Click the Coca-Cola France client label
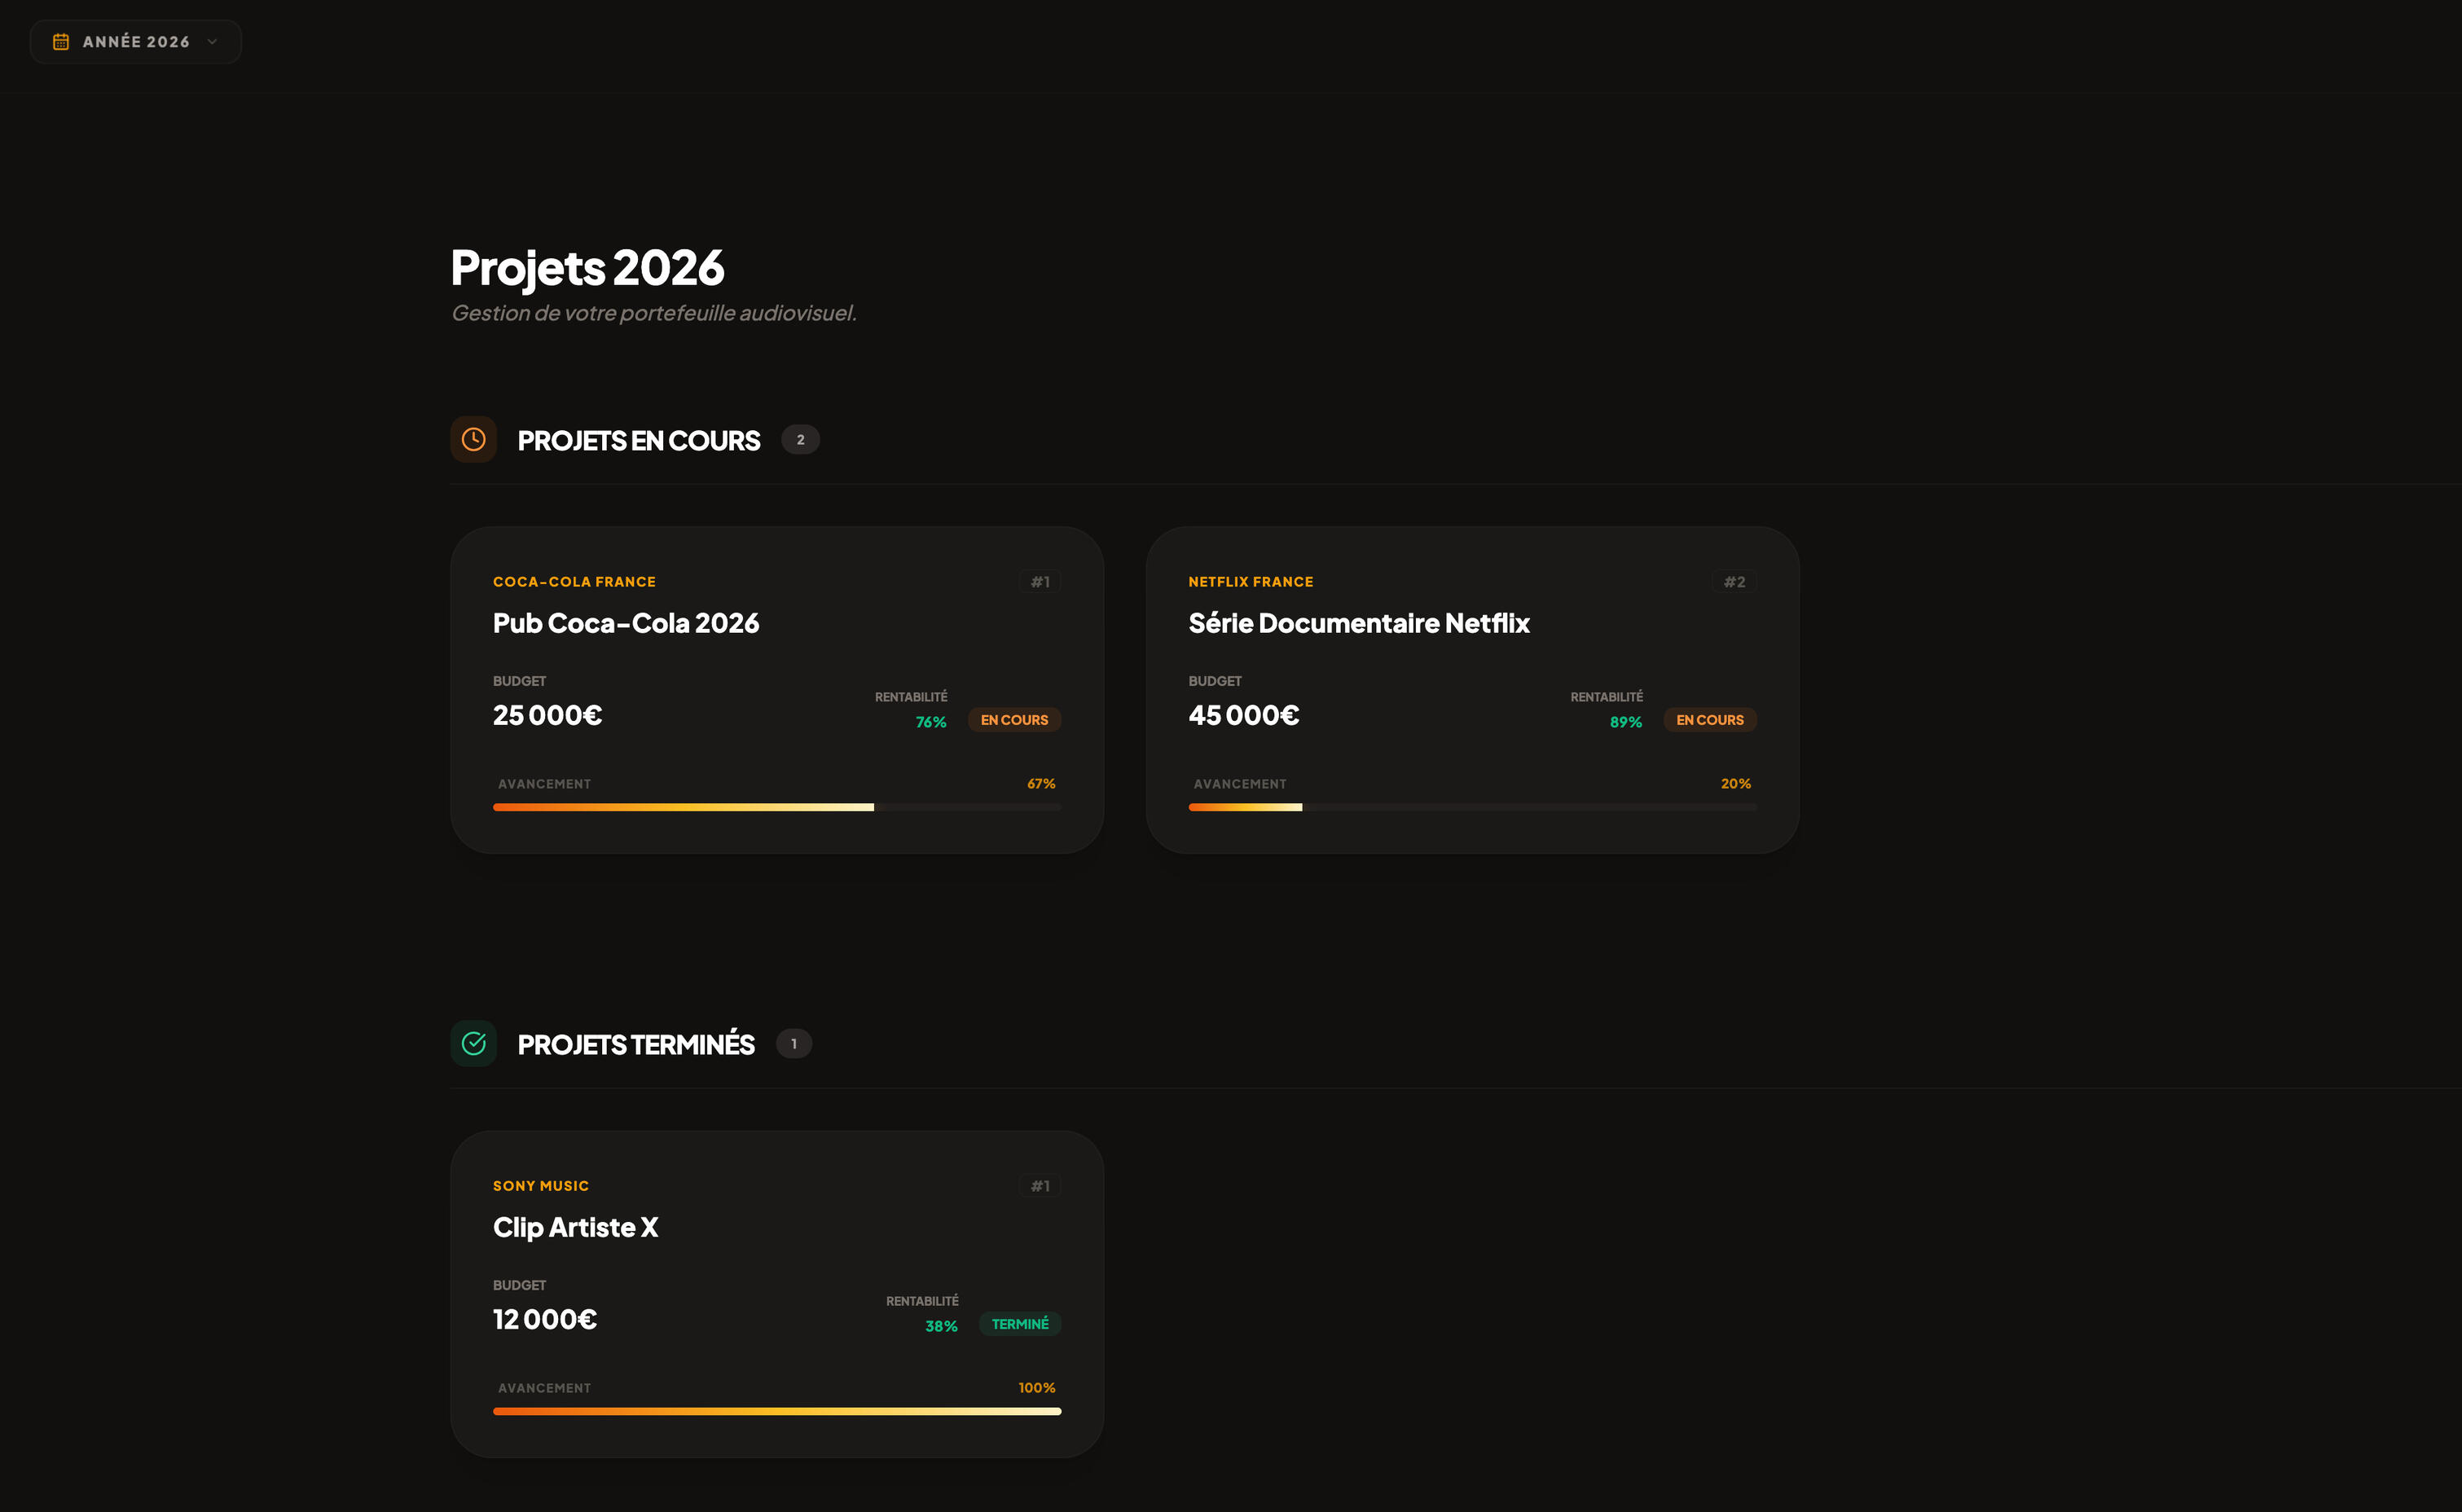This screenshot has width=2462, height=1512. [x=574, y=582]
